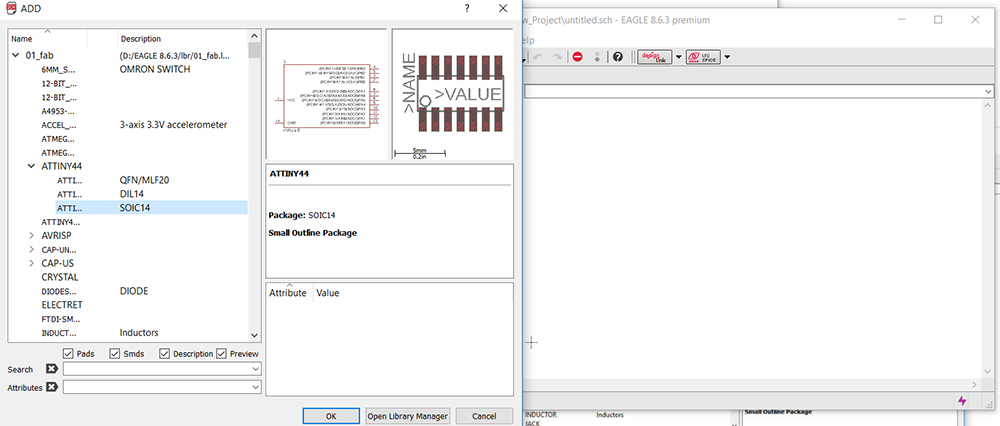Click the Undo arrow in EAGLE toolbar
The width and height of the screenshot is (1000, 426).
[x=538, y=57]
